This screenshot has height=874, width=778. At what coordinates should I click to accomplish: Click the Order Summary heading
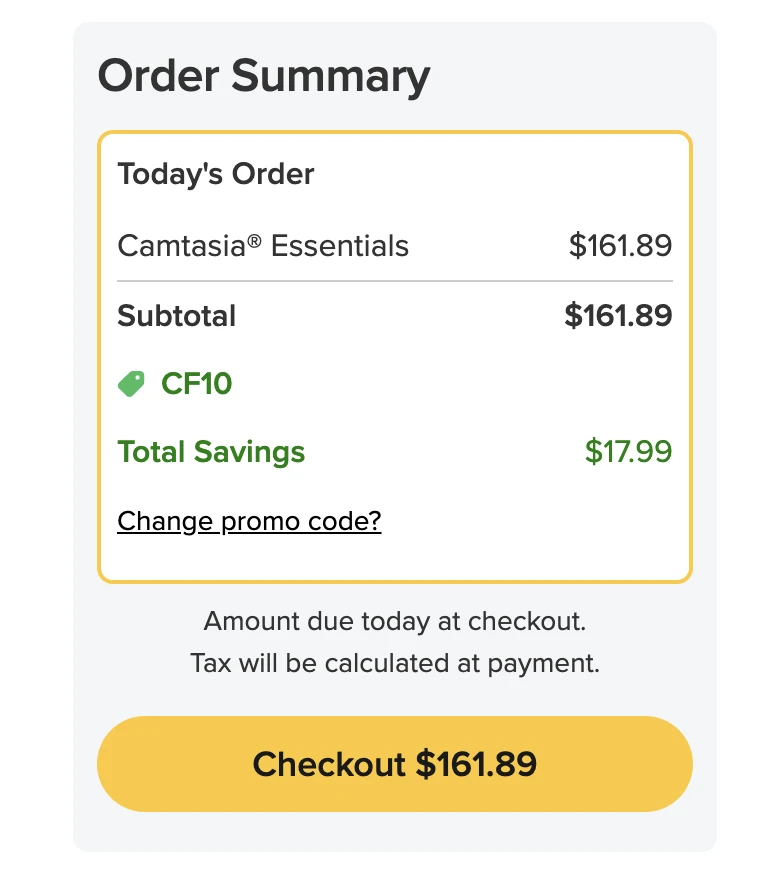click(x=264, y=76)
